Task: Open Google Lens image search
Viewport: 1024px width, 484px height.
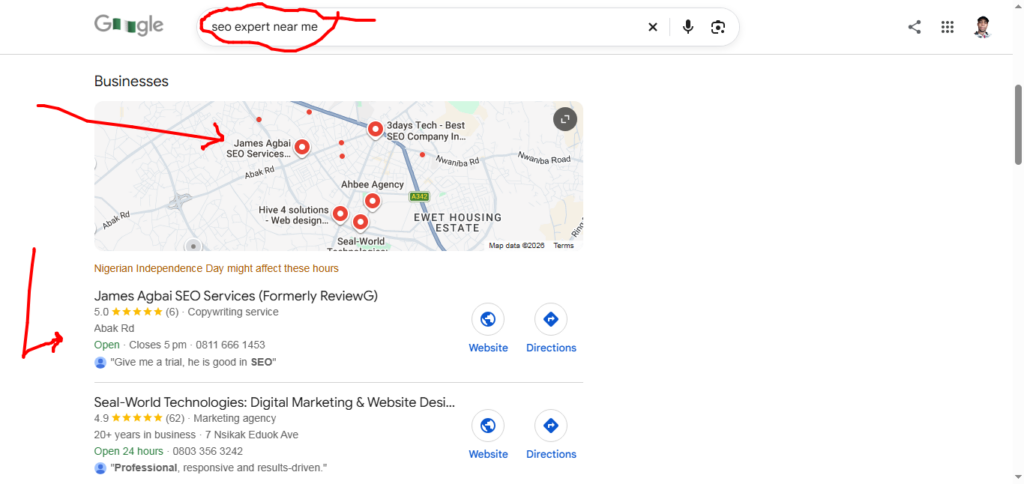Action: click(x=718, y=27)
